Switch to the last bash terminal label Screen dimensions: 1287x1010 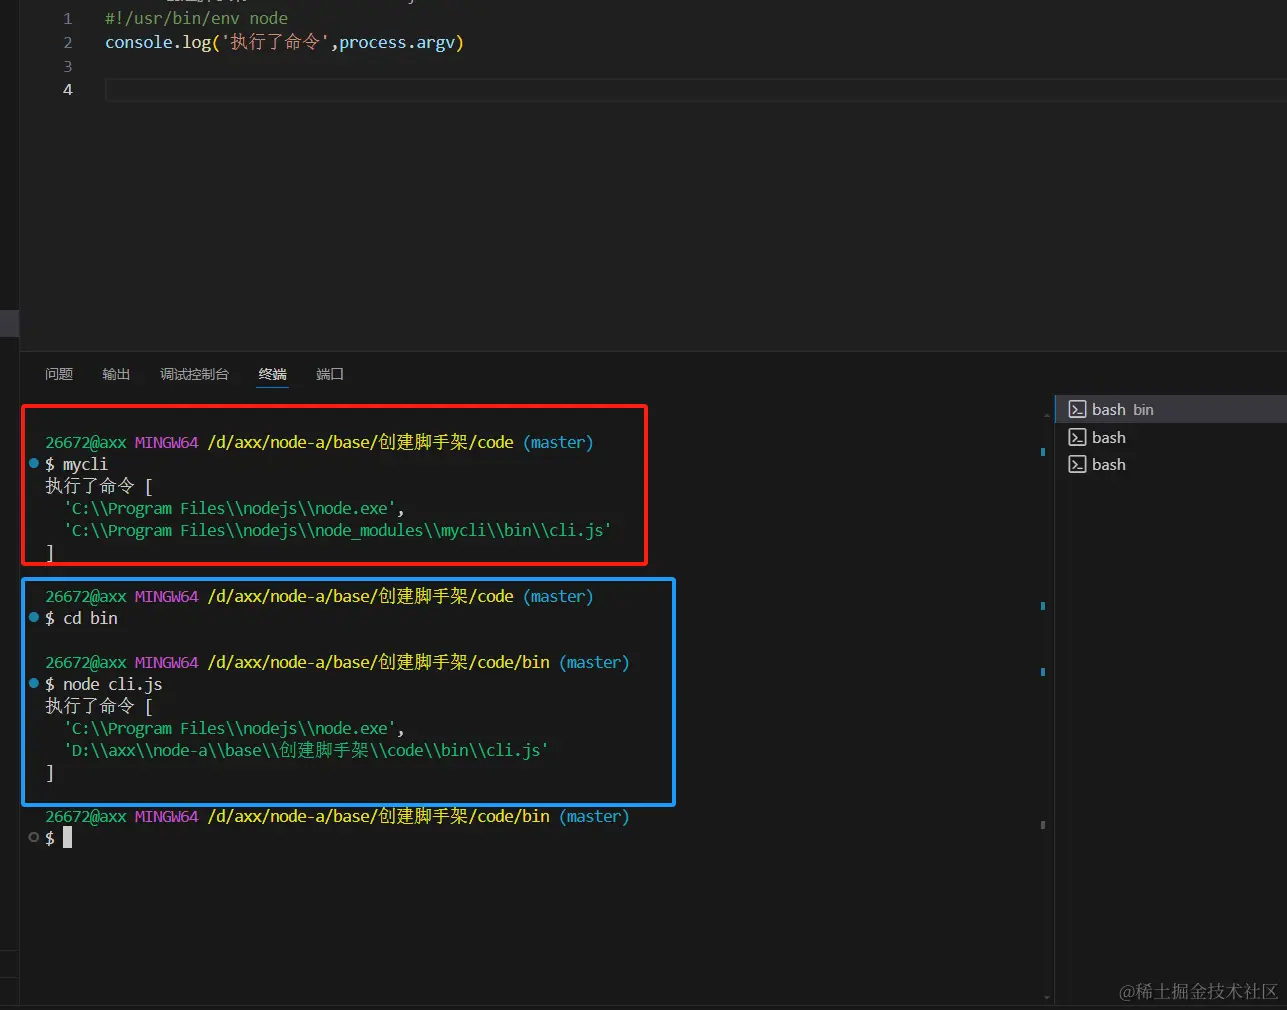click(x=1108, y=465)
